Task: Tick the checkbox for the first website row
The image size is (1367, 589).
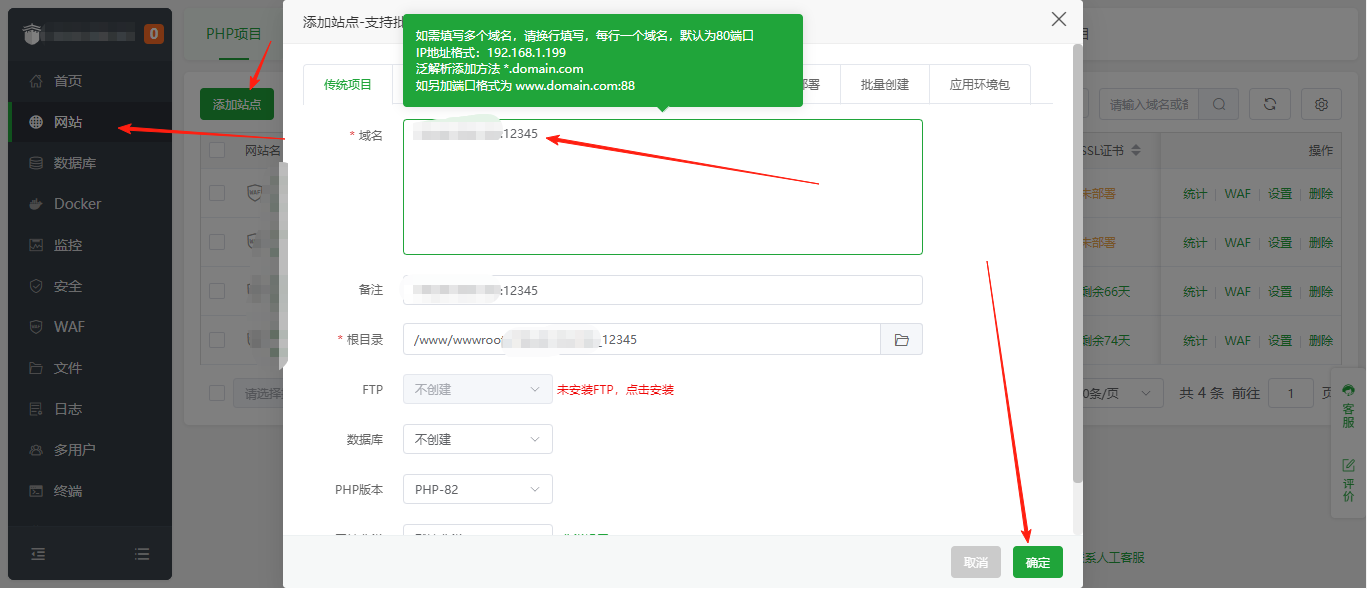Action: coord(217,193)
